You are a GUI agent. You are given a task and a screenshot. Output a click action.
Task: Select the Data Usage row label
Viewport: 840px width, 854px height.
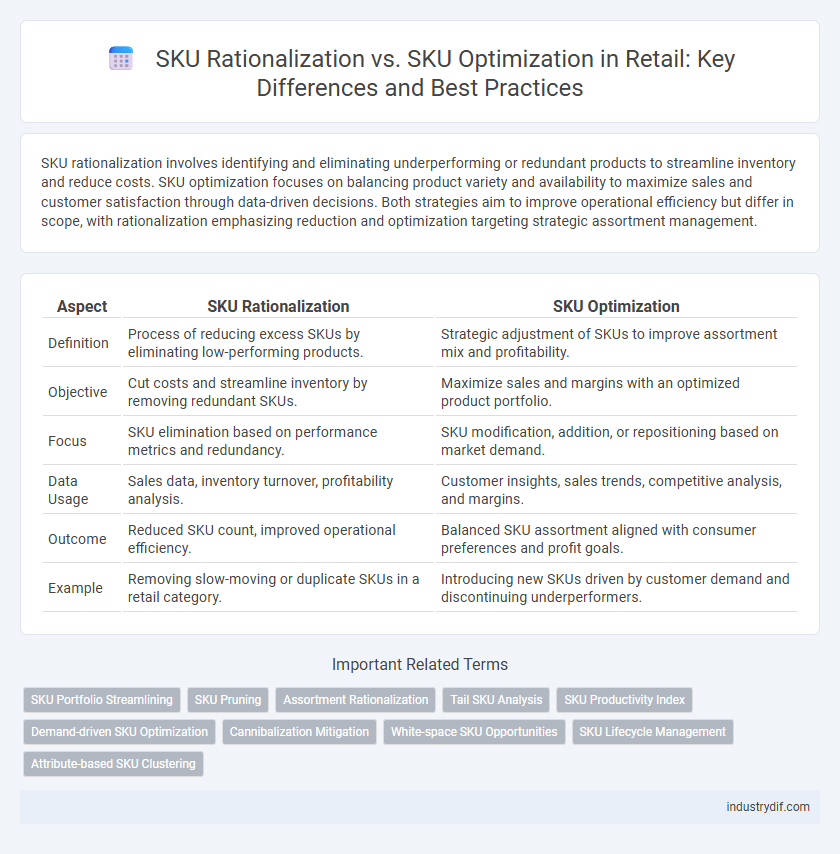[x=68, y=490]
